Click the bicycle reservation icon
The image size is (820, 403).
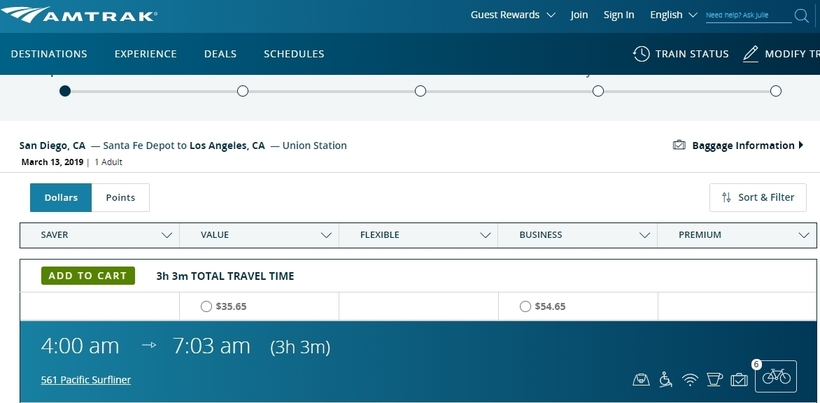click(x=776, y=377)
